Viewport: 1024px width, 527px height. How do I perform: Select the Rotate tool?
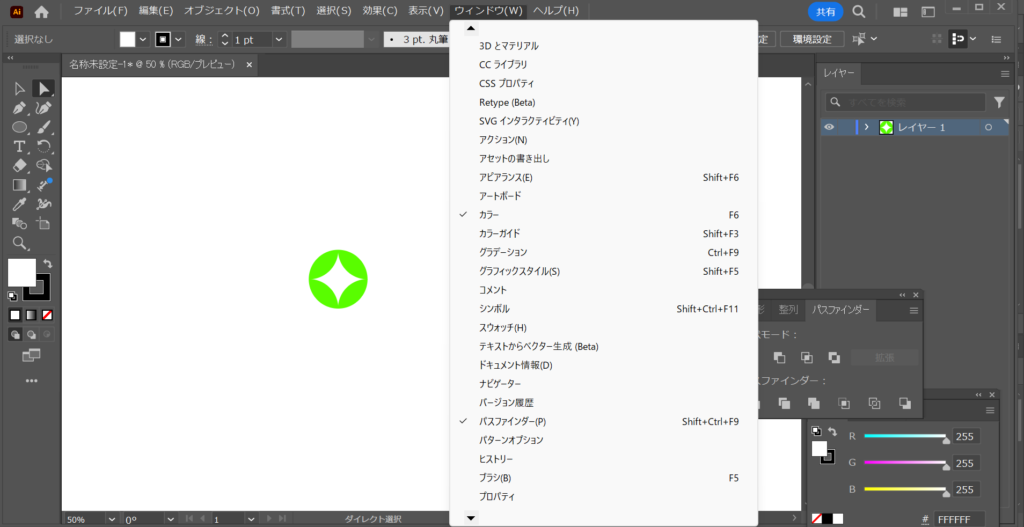click(x=44, y=146)
